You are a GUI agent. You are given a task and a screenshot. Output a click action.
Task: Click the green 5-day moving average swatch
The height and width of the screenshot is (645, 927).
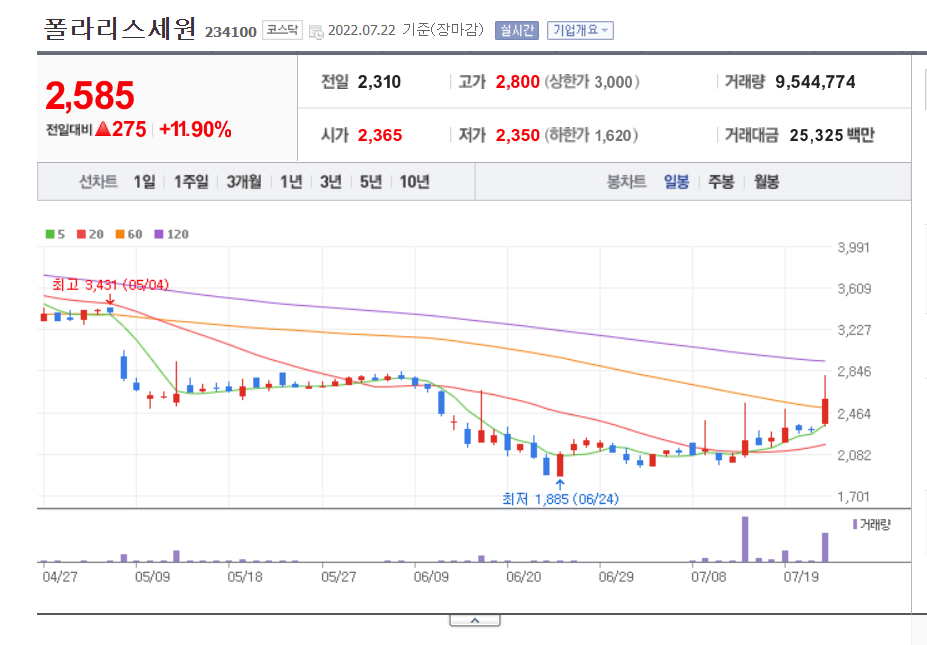click(x=50, y=234)
